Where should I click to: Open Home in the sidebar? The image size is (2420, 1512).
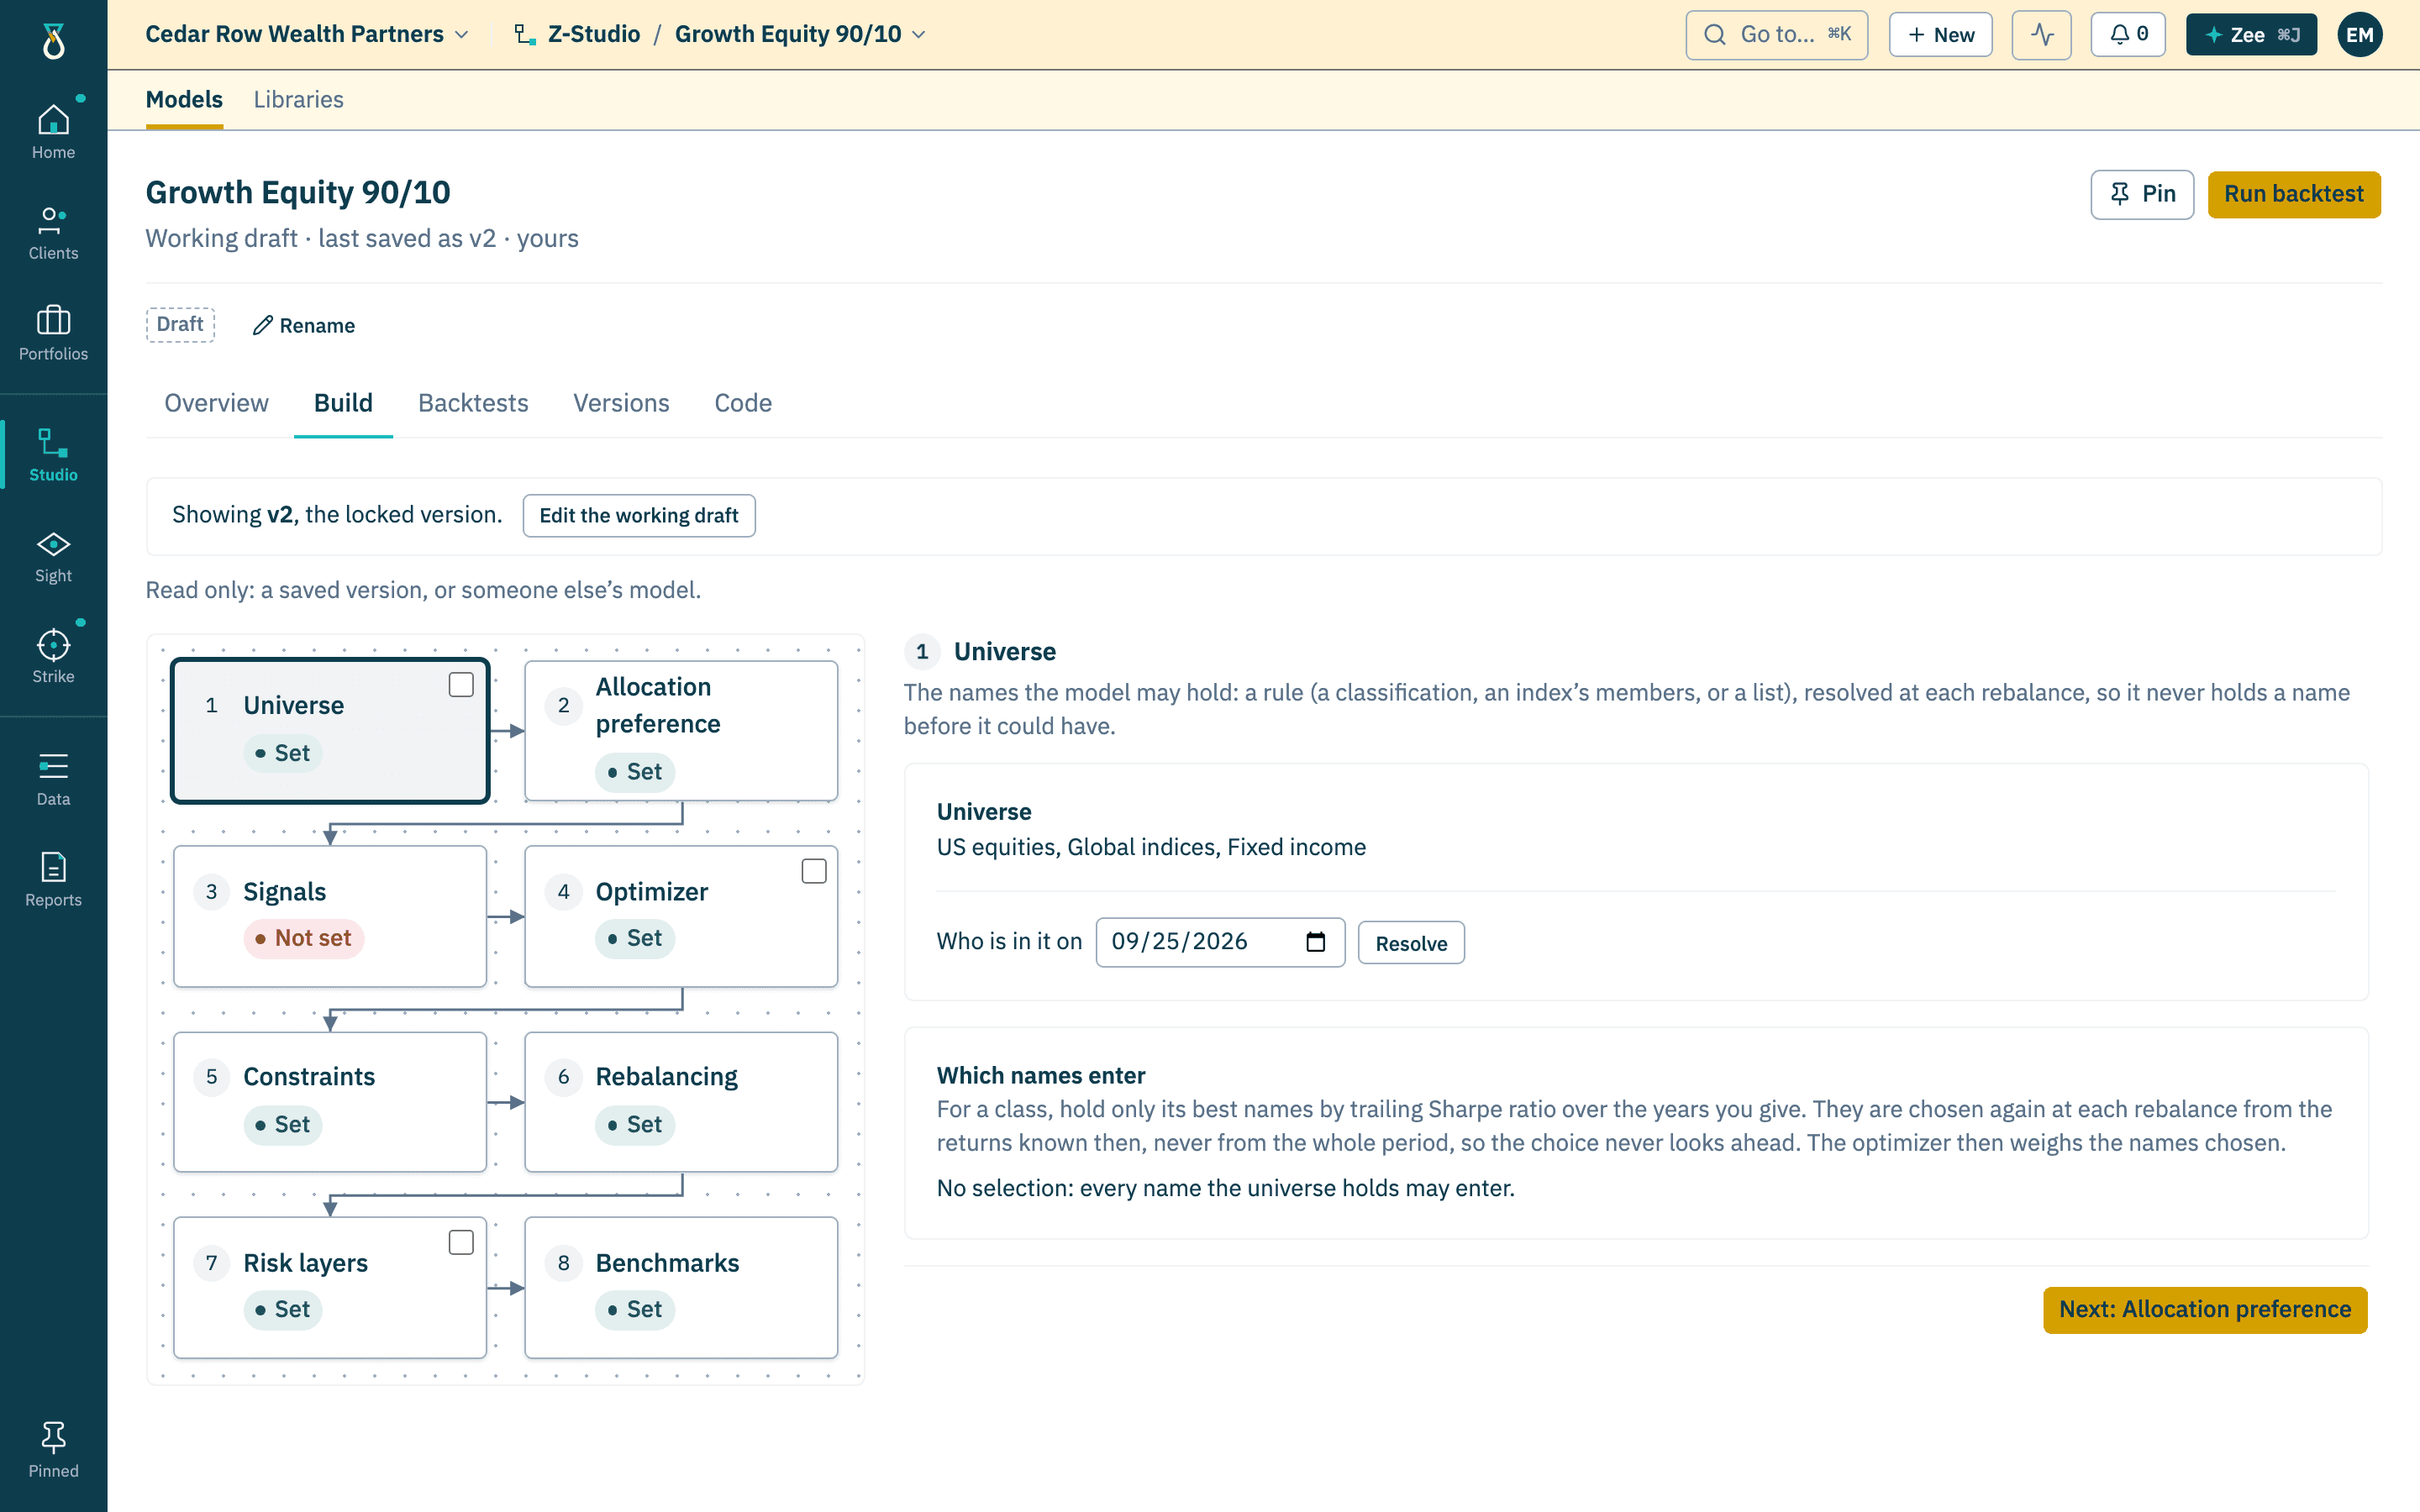(53, 133)
